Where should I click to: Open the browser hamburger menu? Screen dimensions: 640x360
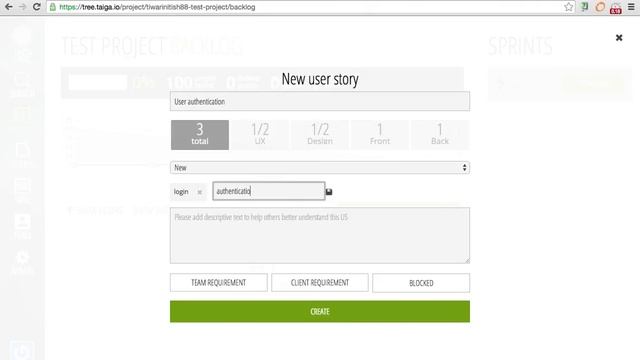coord(631,7)
